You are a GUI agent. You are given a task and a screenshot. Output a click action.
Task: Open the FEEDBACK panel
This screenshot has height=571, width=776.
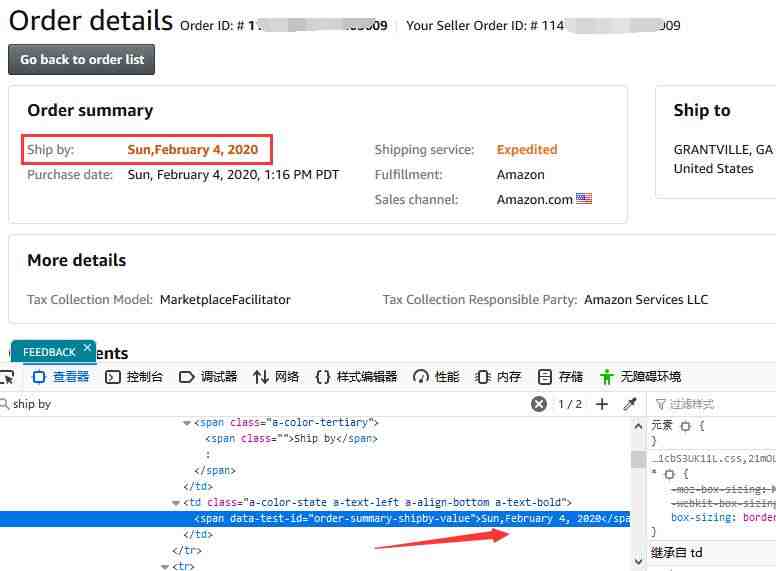(49, 352)
